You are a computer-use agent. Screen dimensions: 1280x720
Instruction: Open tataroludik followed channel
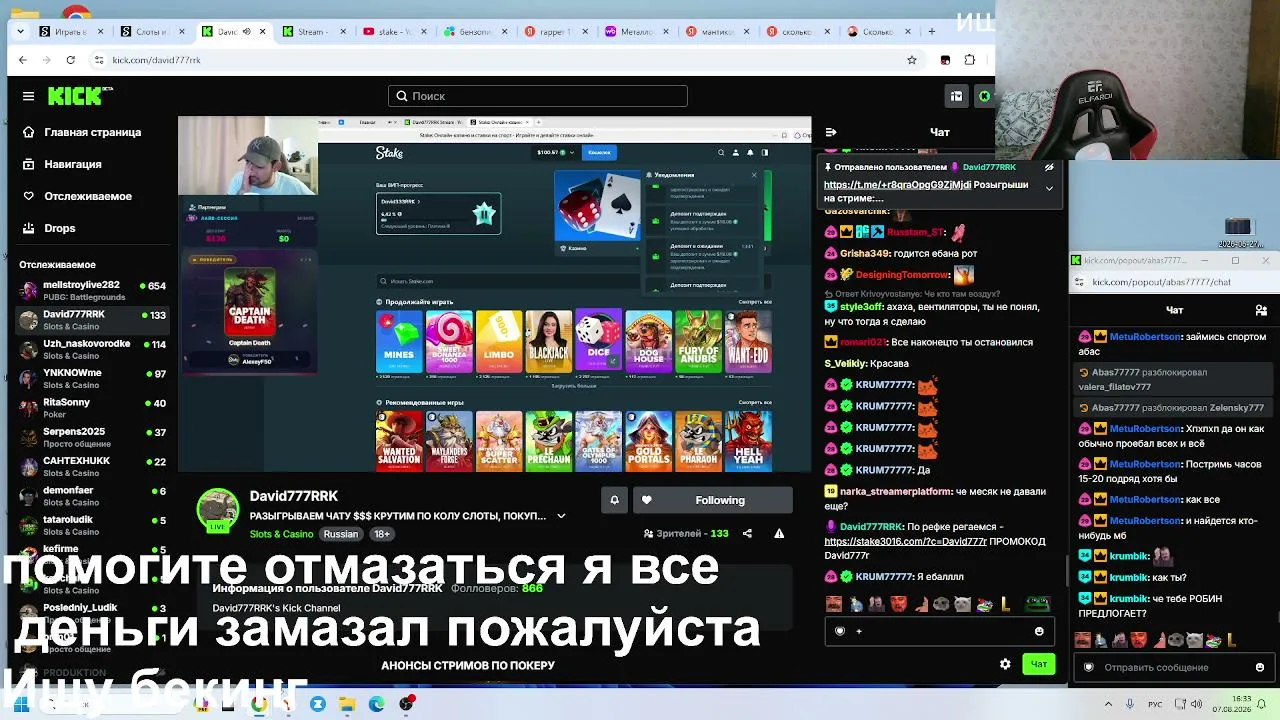(92, 525)
